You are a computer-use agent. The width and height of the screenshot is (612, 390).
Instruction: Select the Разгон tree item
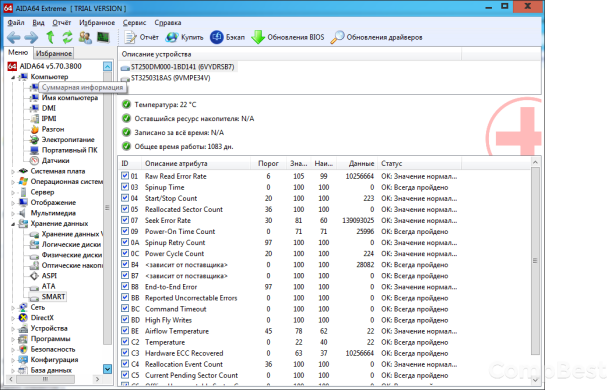(x=53, y=129)
